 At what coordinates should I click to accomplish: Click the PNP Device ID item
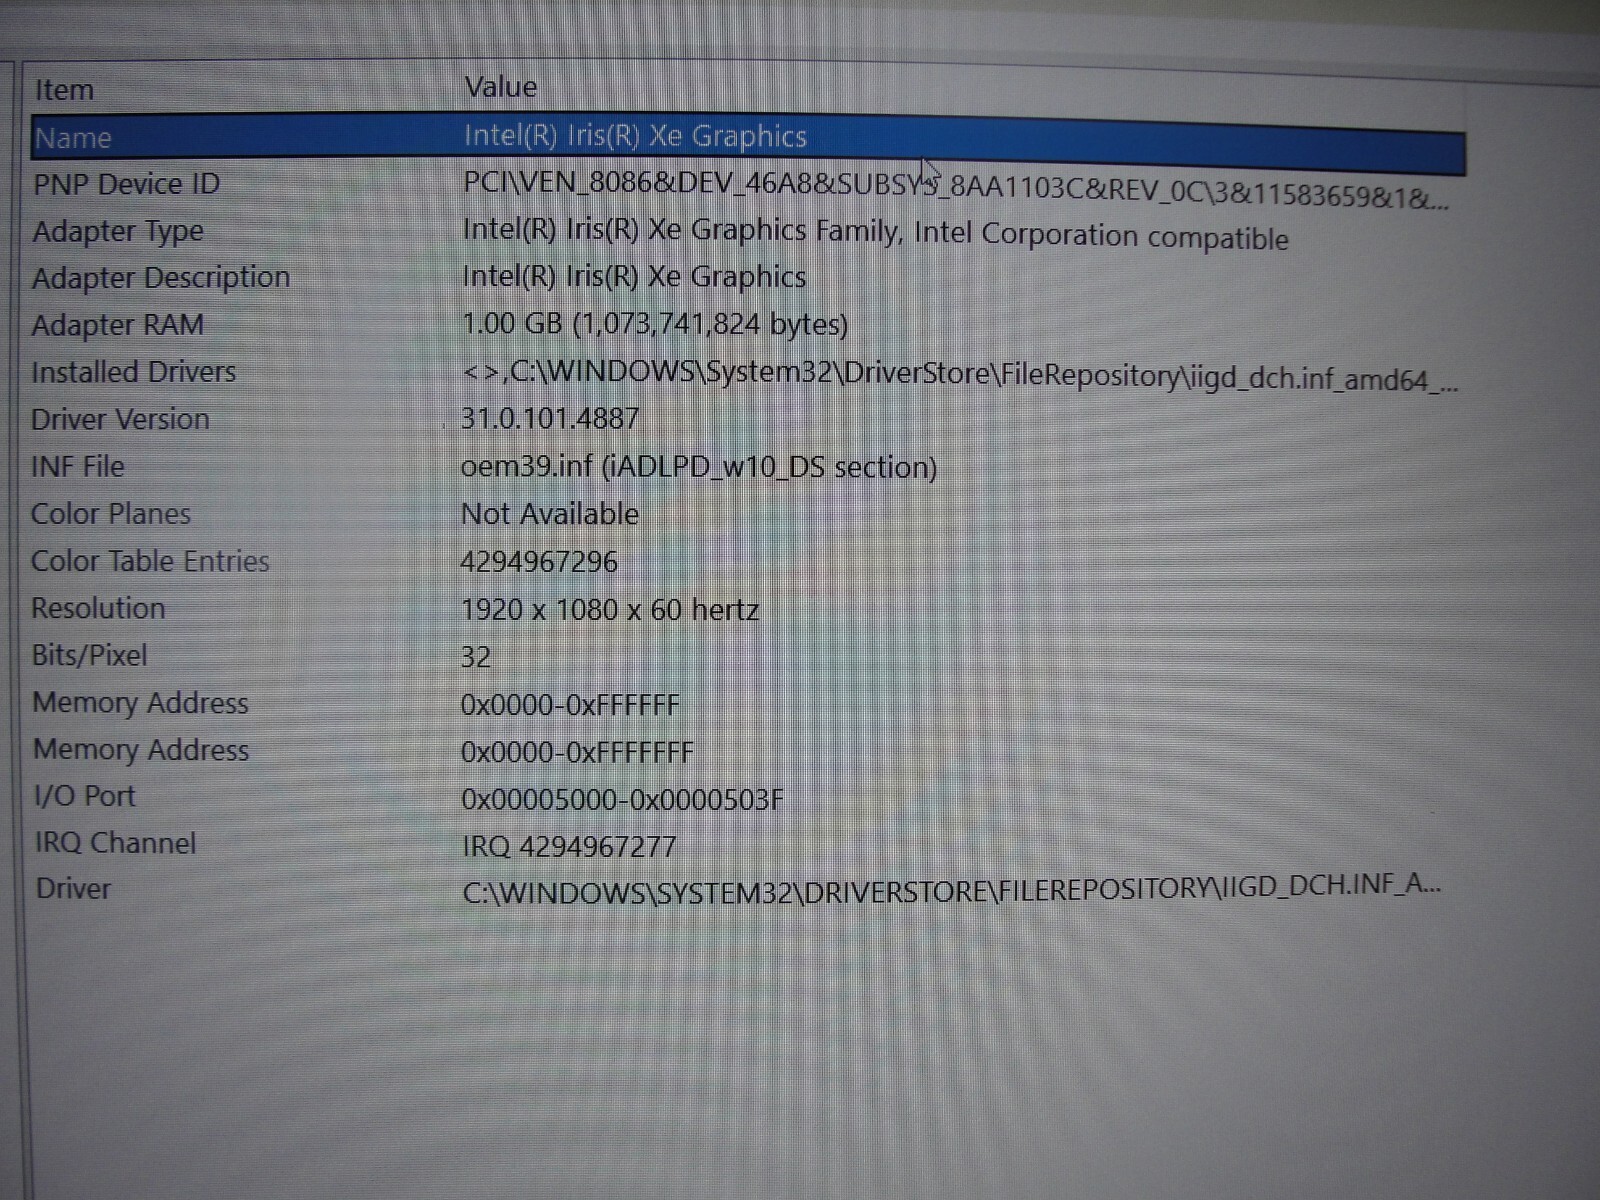[126, 184]
